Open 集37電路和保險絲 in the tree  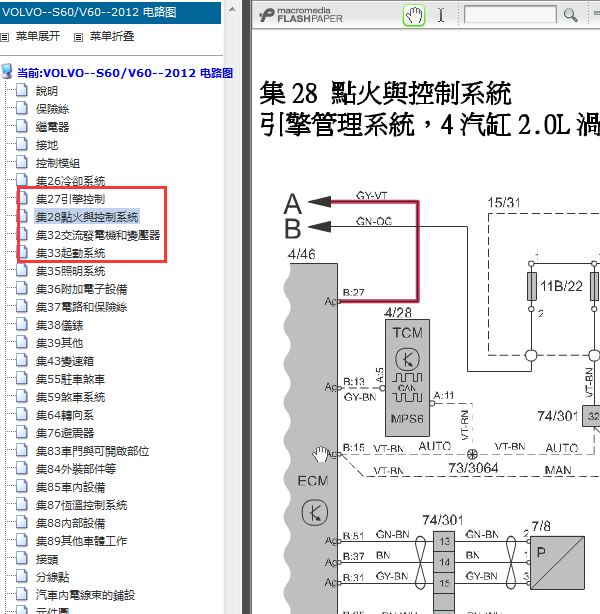81,307
